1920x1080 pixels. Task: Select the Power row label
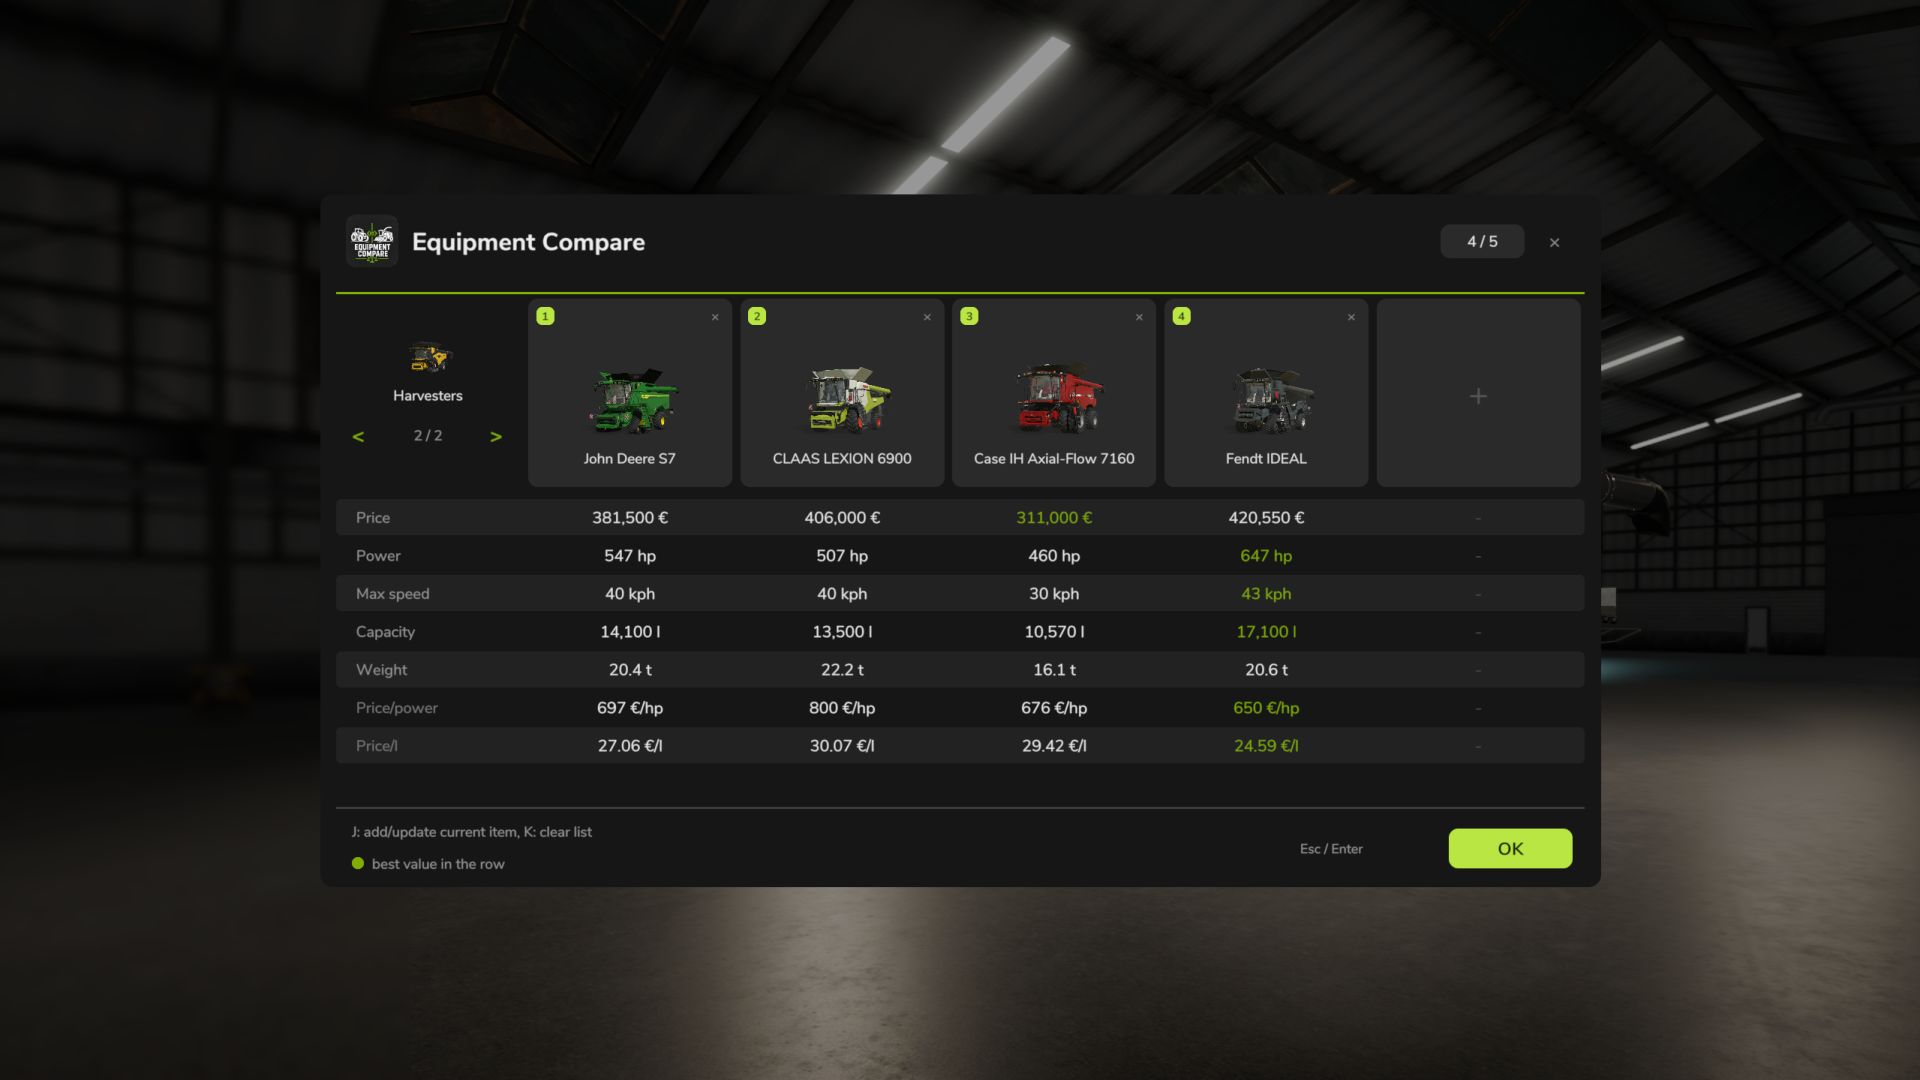[x=378, y=555]
